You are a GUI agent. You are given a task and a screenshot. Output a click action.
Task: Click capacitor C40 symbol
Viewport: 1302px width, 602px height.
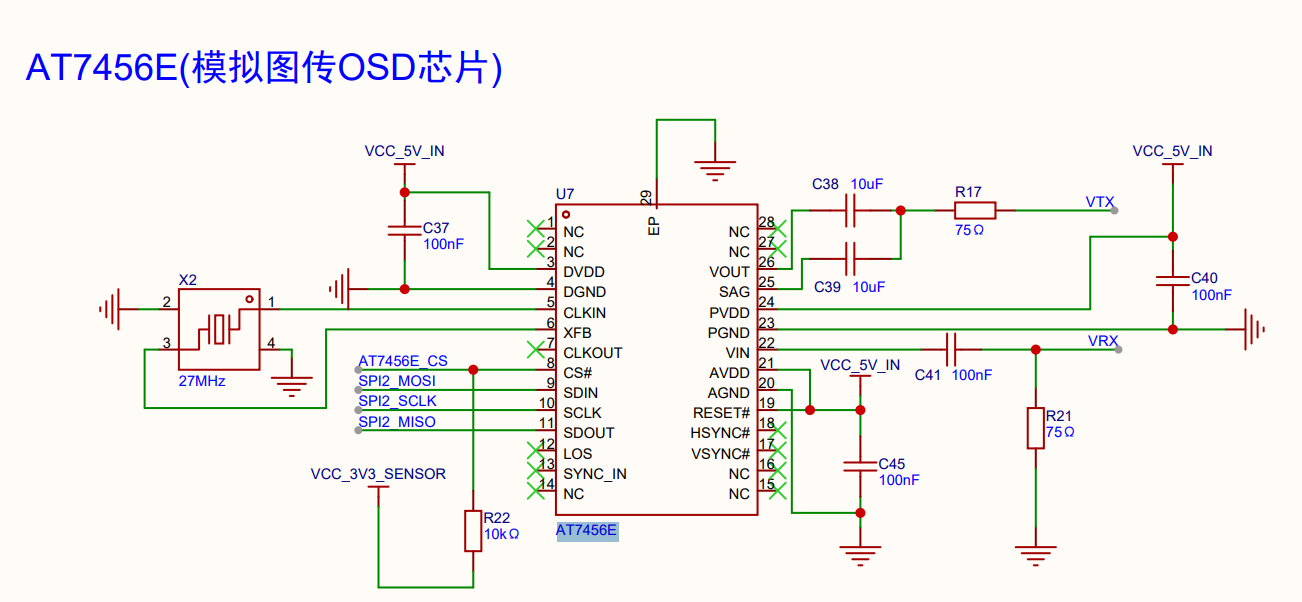[1172, 281]
